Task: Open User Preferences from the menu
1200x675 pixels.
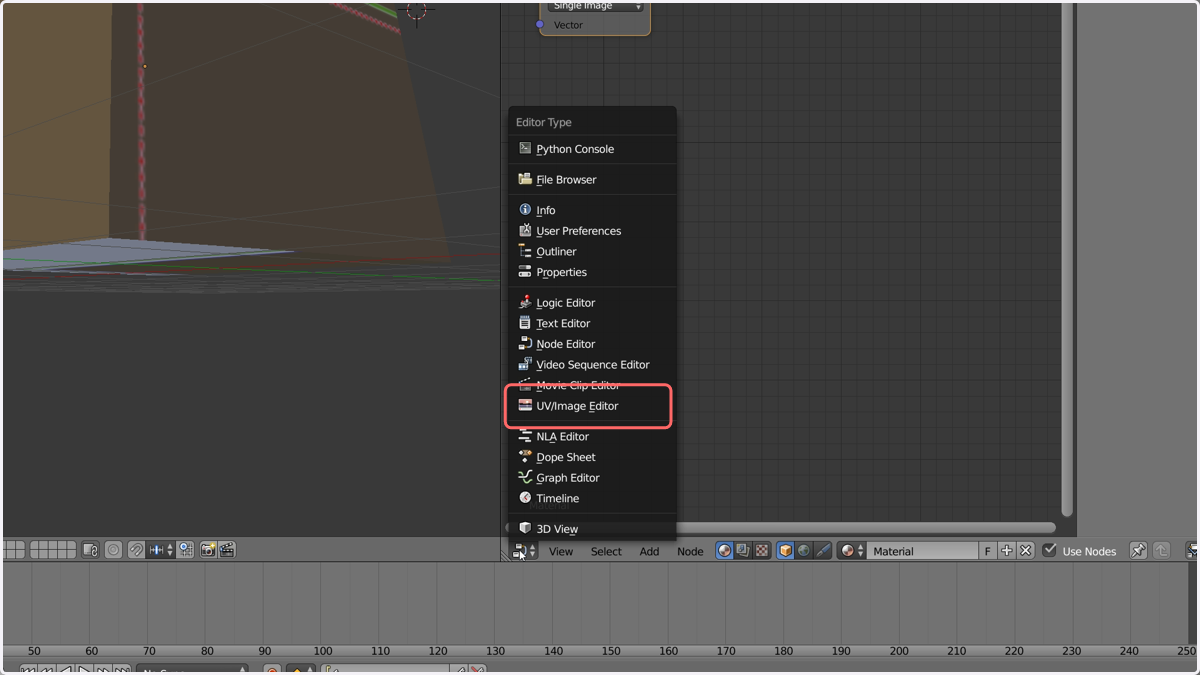Action: 592,231
